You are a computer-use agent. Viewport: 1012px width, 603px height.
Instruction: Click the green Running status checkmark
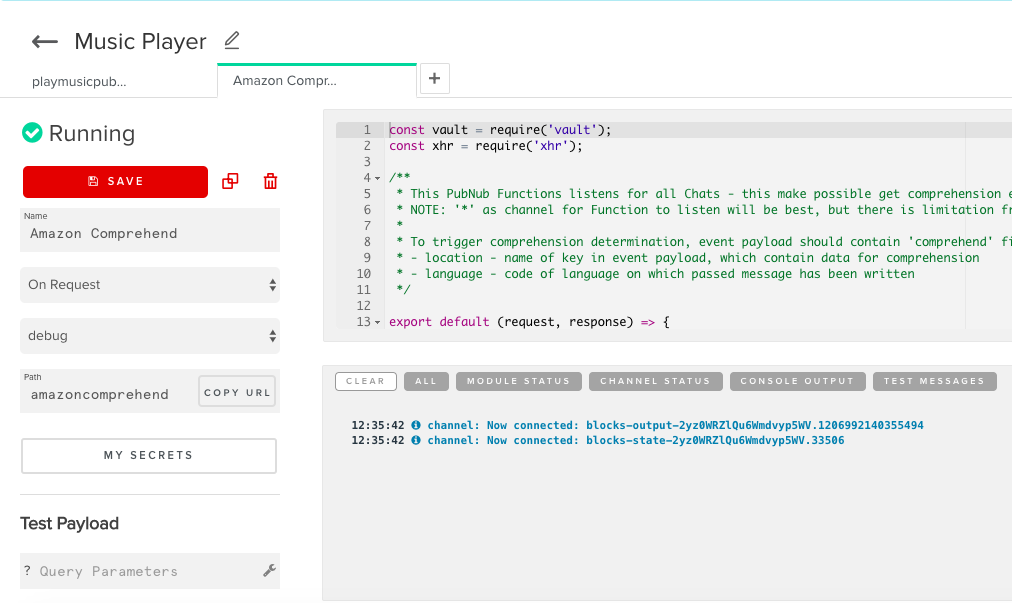pos(32,133)
